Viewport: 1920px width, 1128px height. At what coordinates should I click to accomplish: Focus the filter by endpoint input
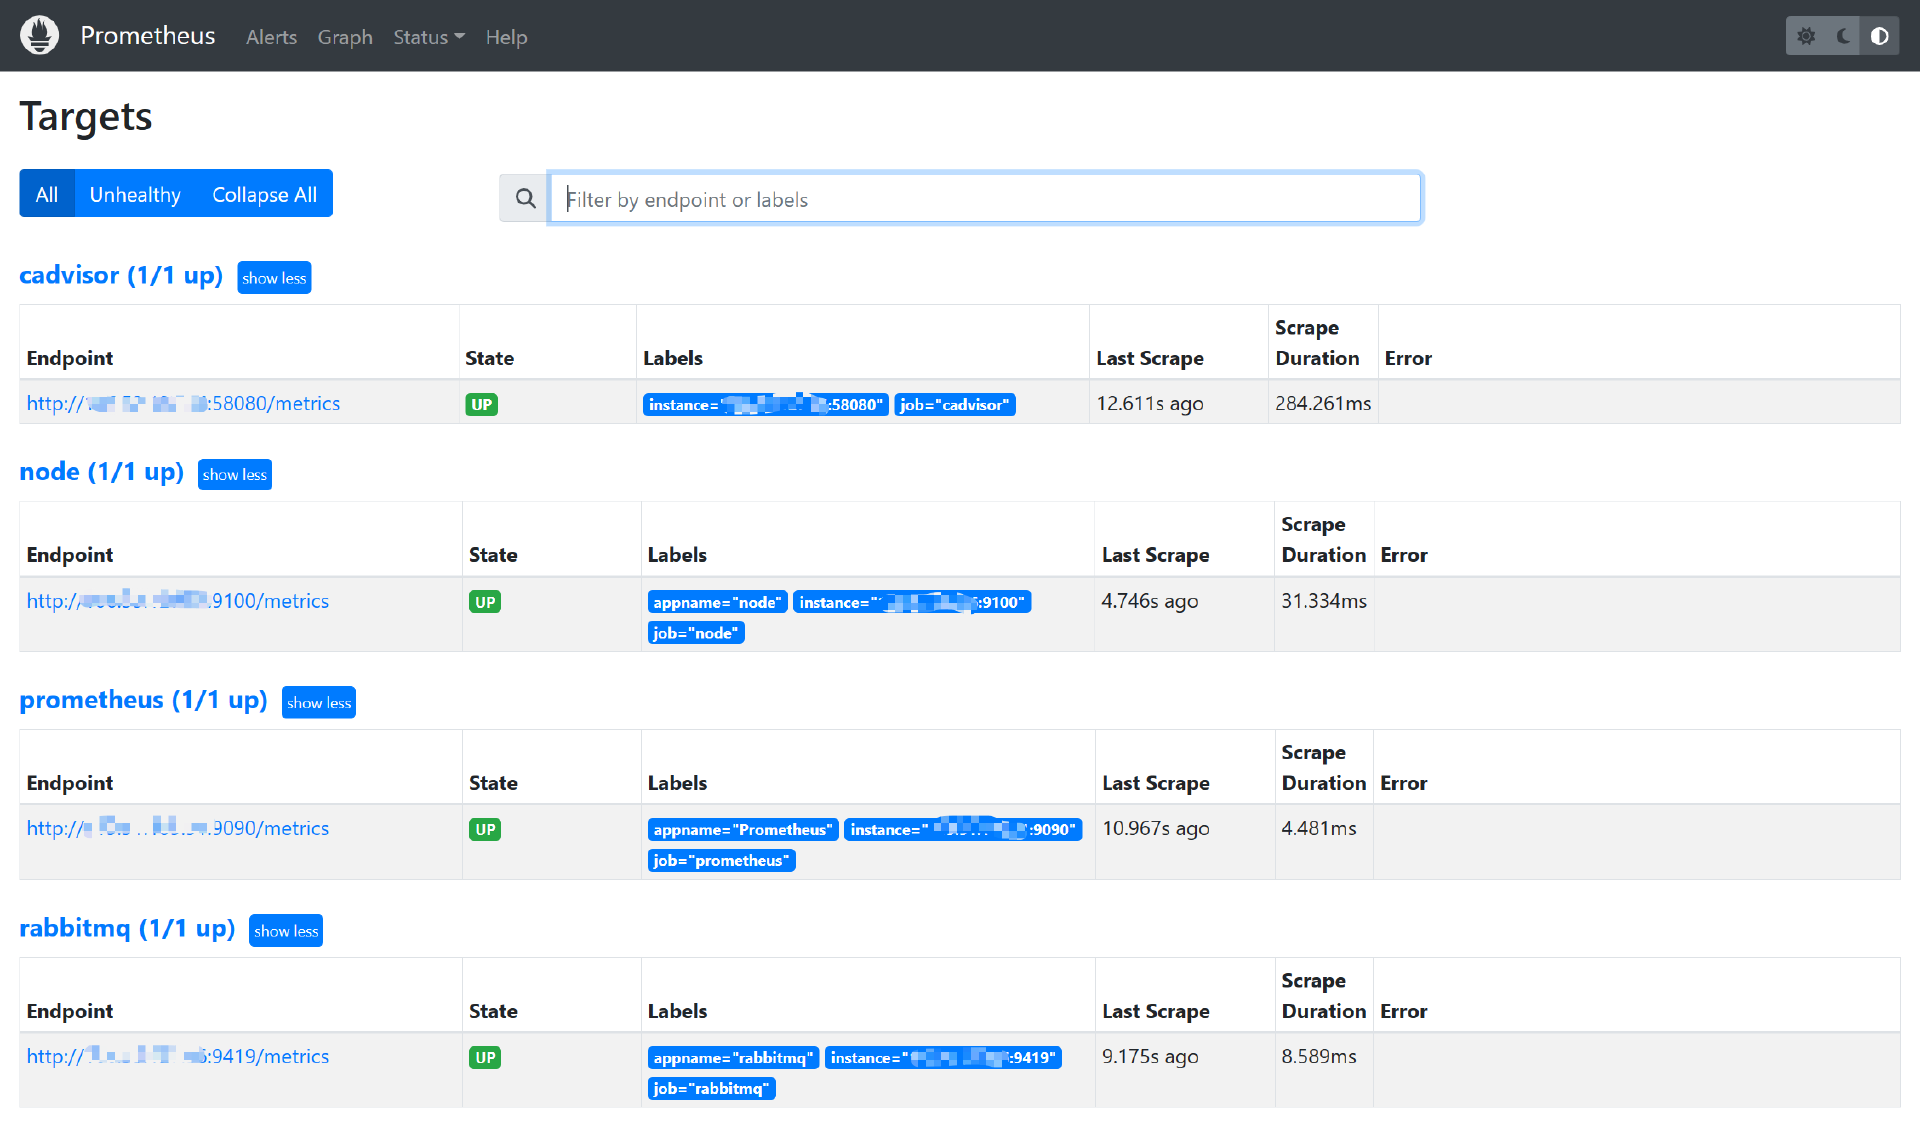985,198
